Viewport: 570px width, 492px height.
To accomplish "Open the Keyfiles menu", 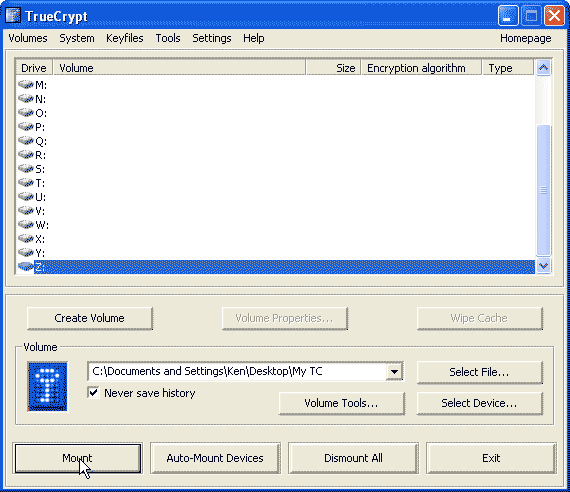I will tap(125, 38).
